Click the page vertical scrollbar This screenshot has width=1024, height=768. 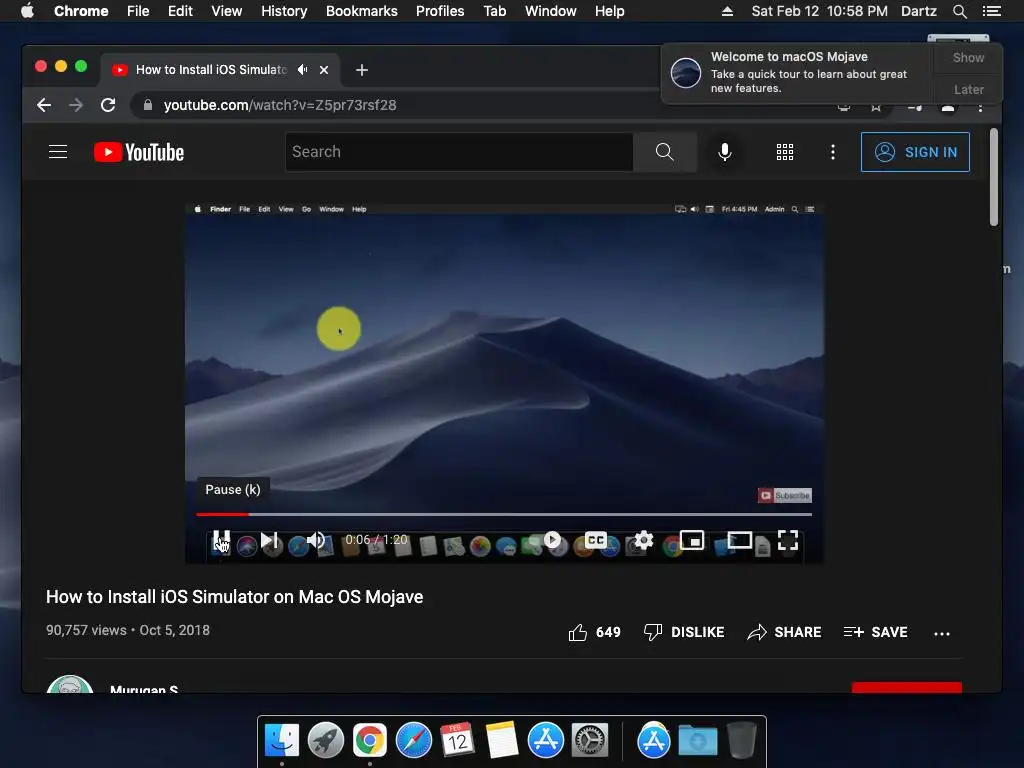click(993, 176)
